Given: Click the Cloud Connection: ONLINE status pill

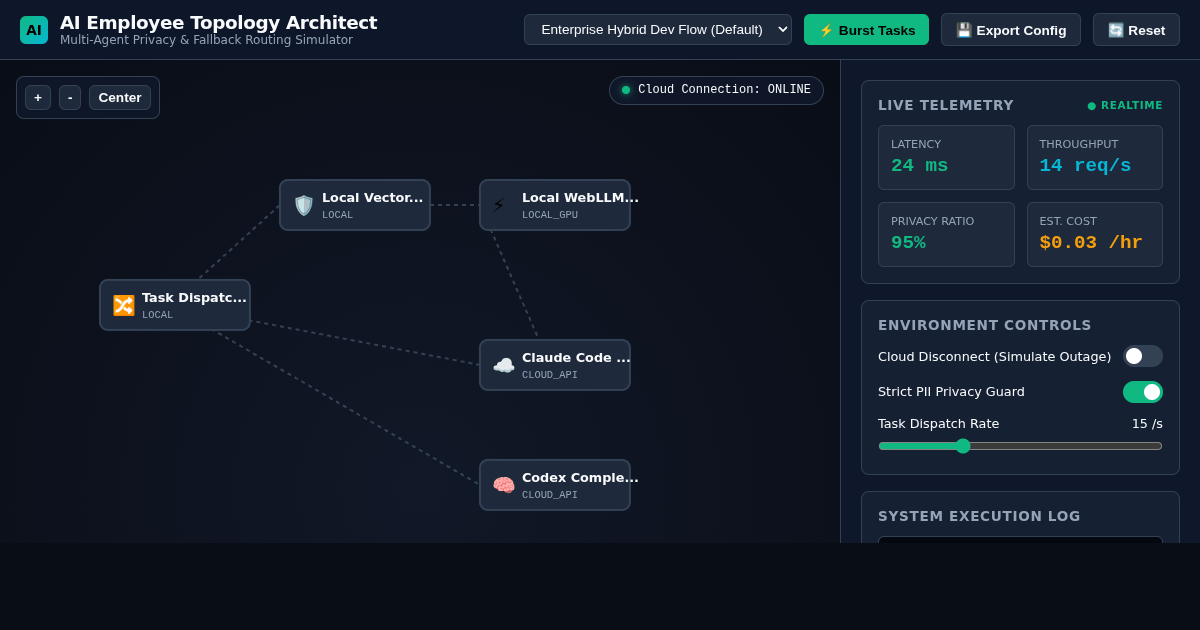Looking at the screenshot, I should tap(716, 90).
